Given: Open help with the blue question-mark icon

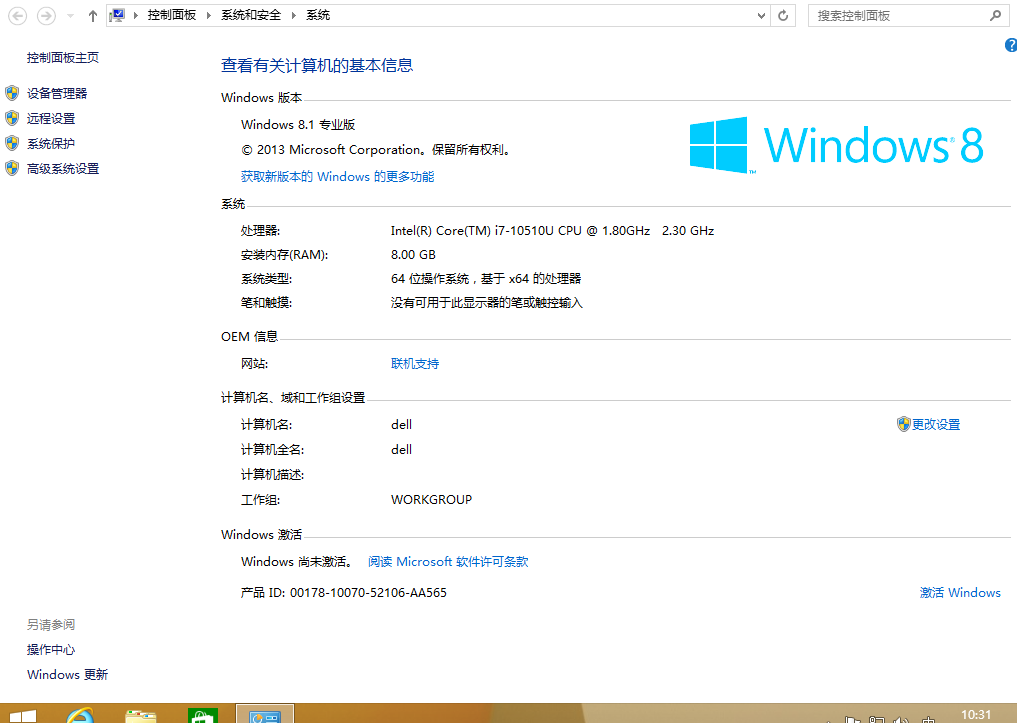Looking at the screenshot, I should pos(1011,45).
